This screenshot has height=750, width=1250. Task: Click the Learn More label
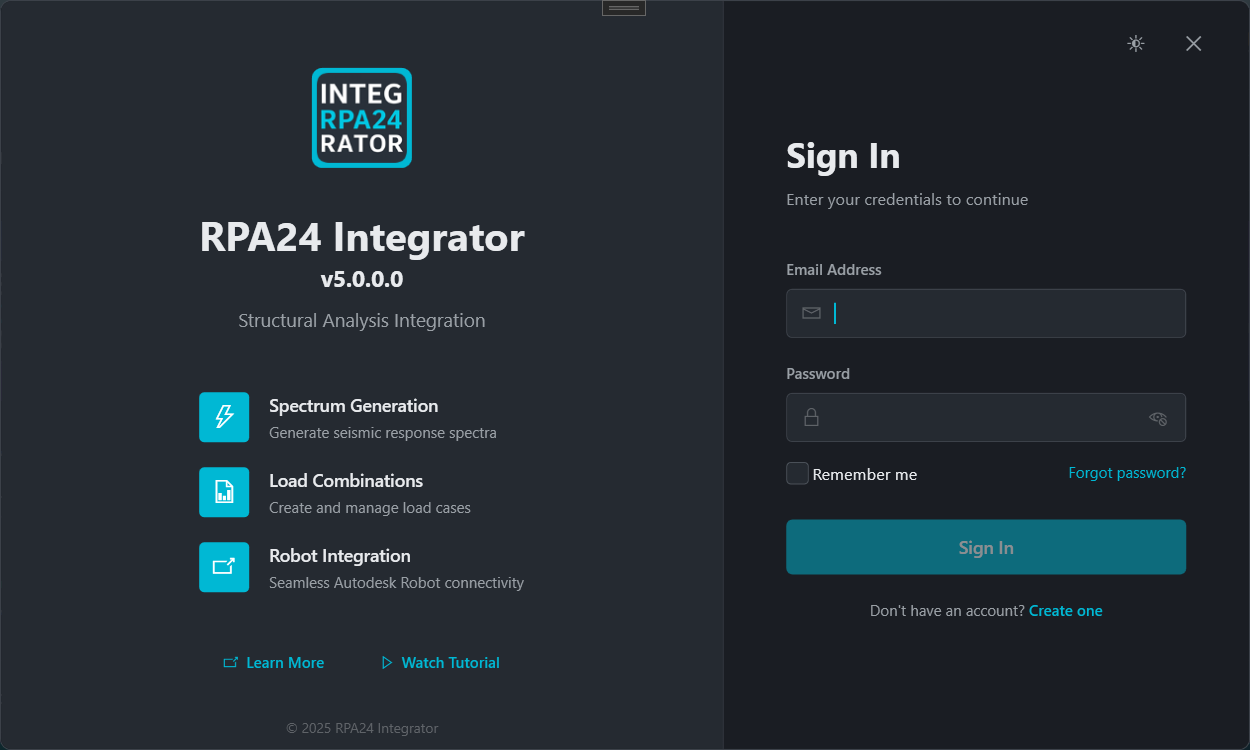284,662
